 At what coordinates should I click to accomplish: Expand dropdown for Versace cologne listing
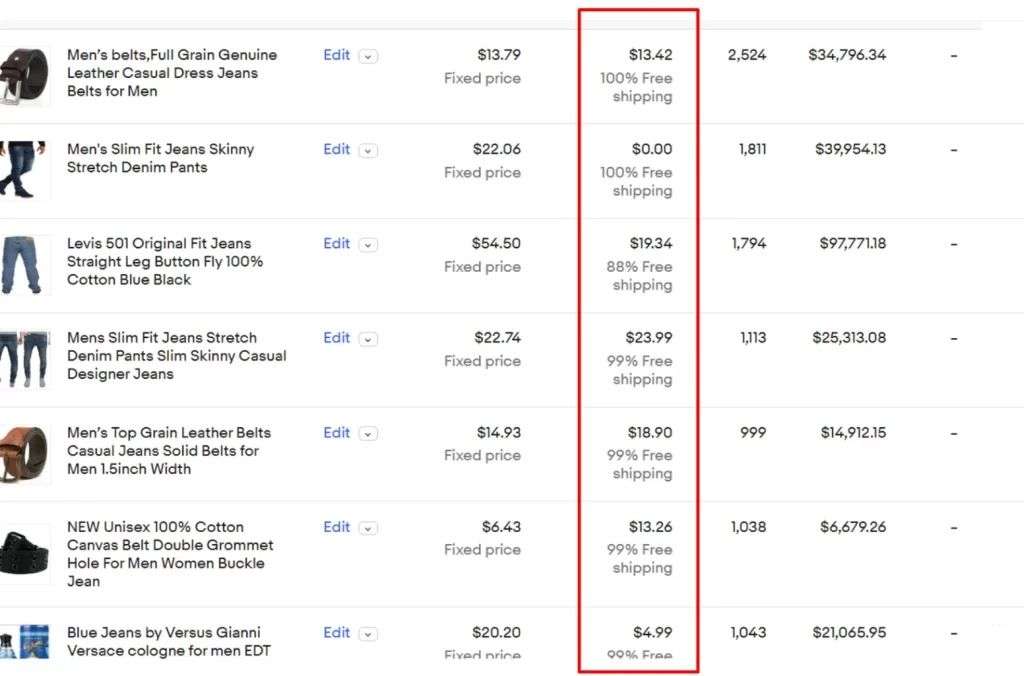(368, 634)
